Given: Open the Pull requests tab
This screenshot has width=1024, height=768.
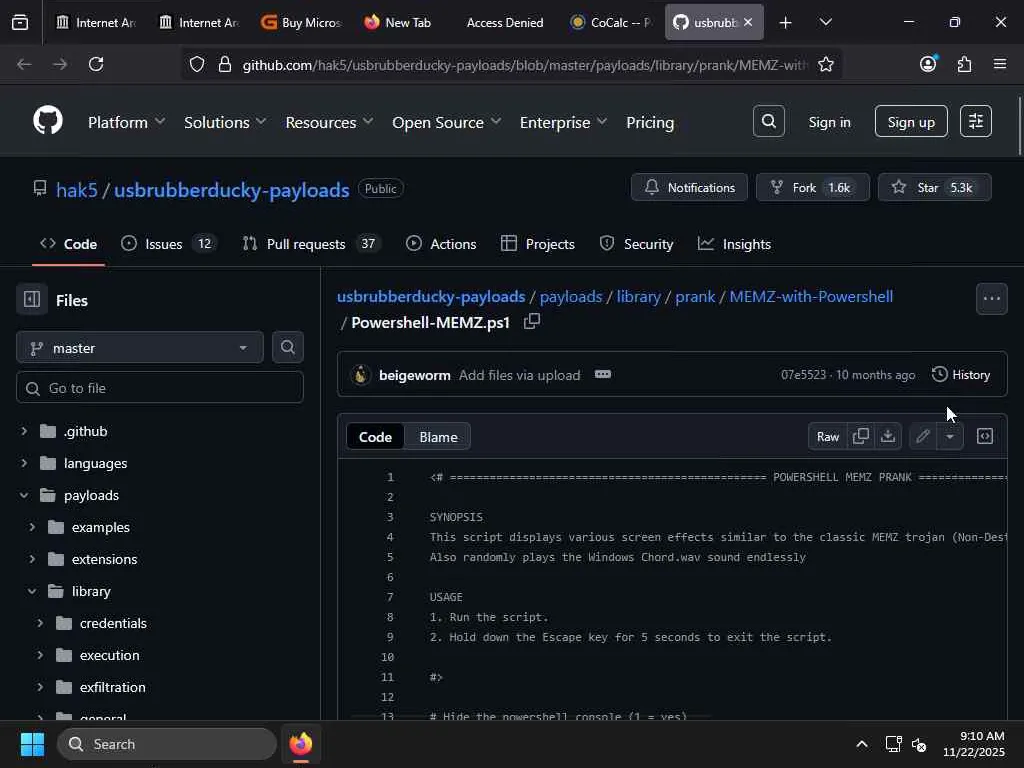Looking at the screenshot, I should coord(310,244).
